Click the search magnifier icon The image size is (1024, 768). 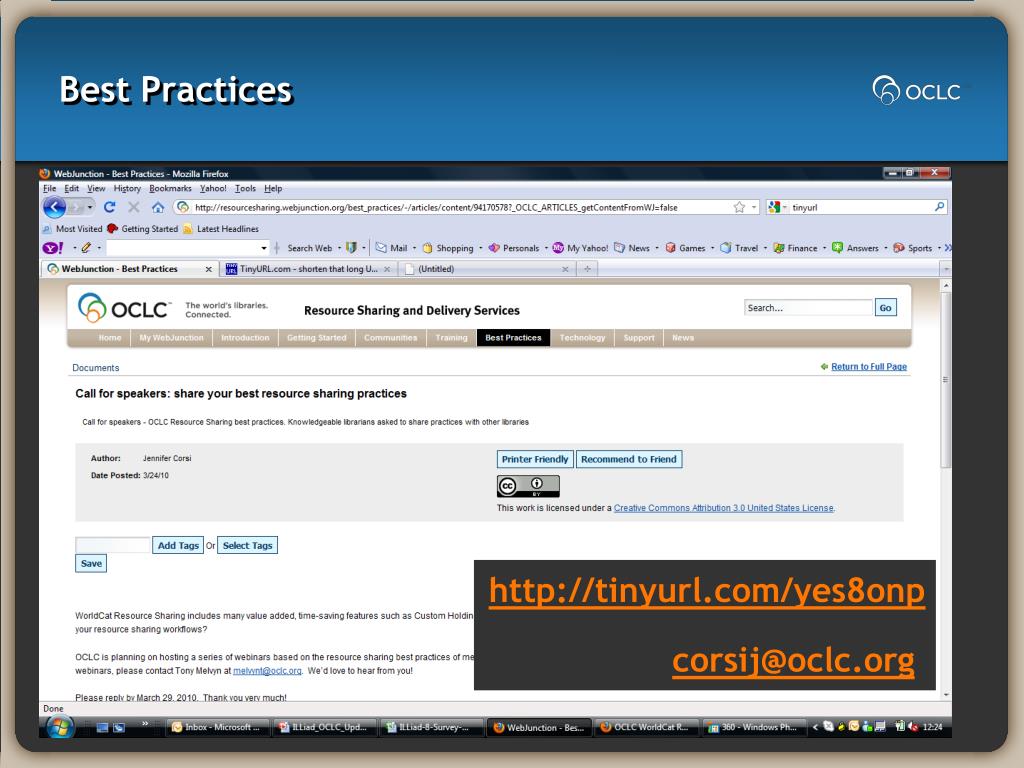939,207
